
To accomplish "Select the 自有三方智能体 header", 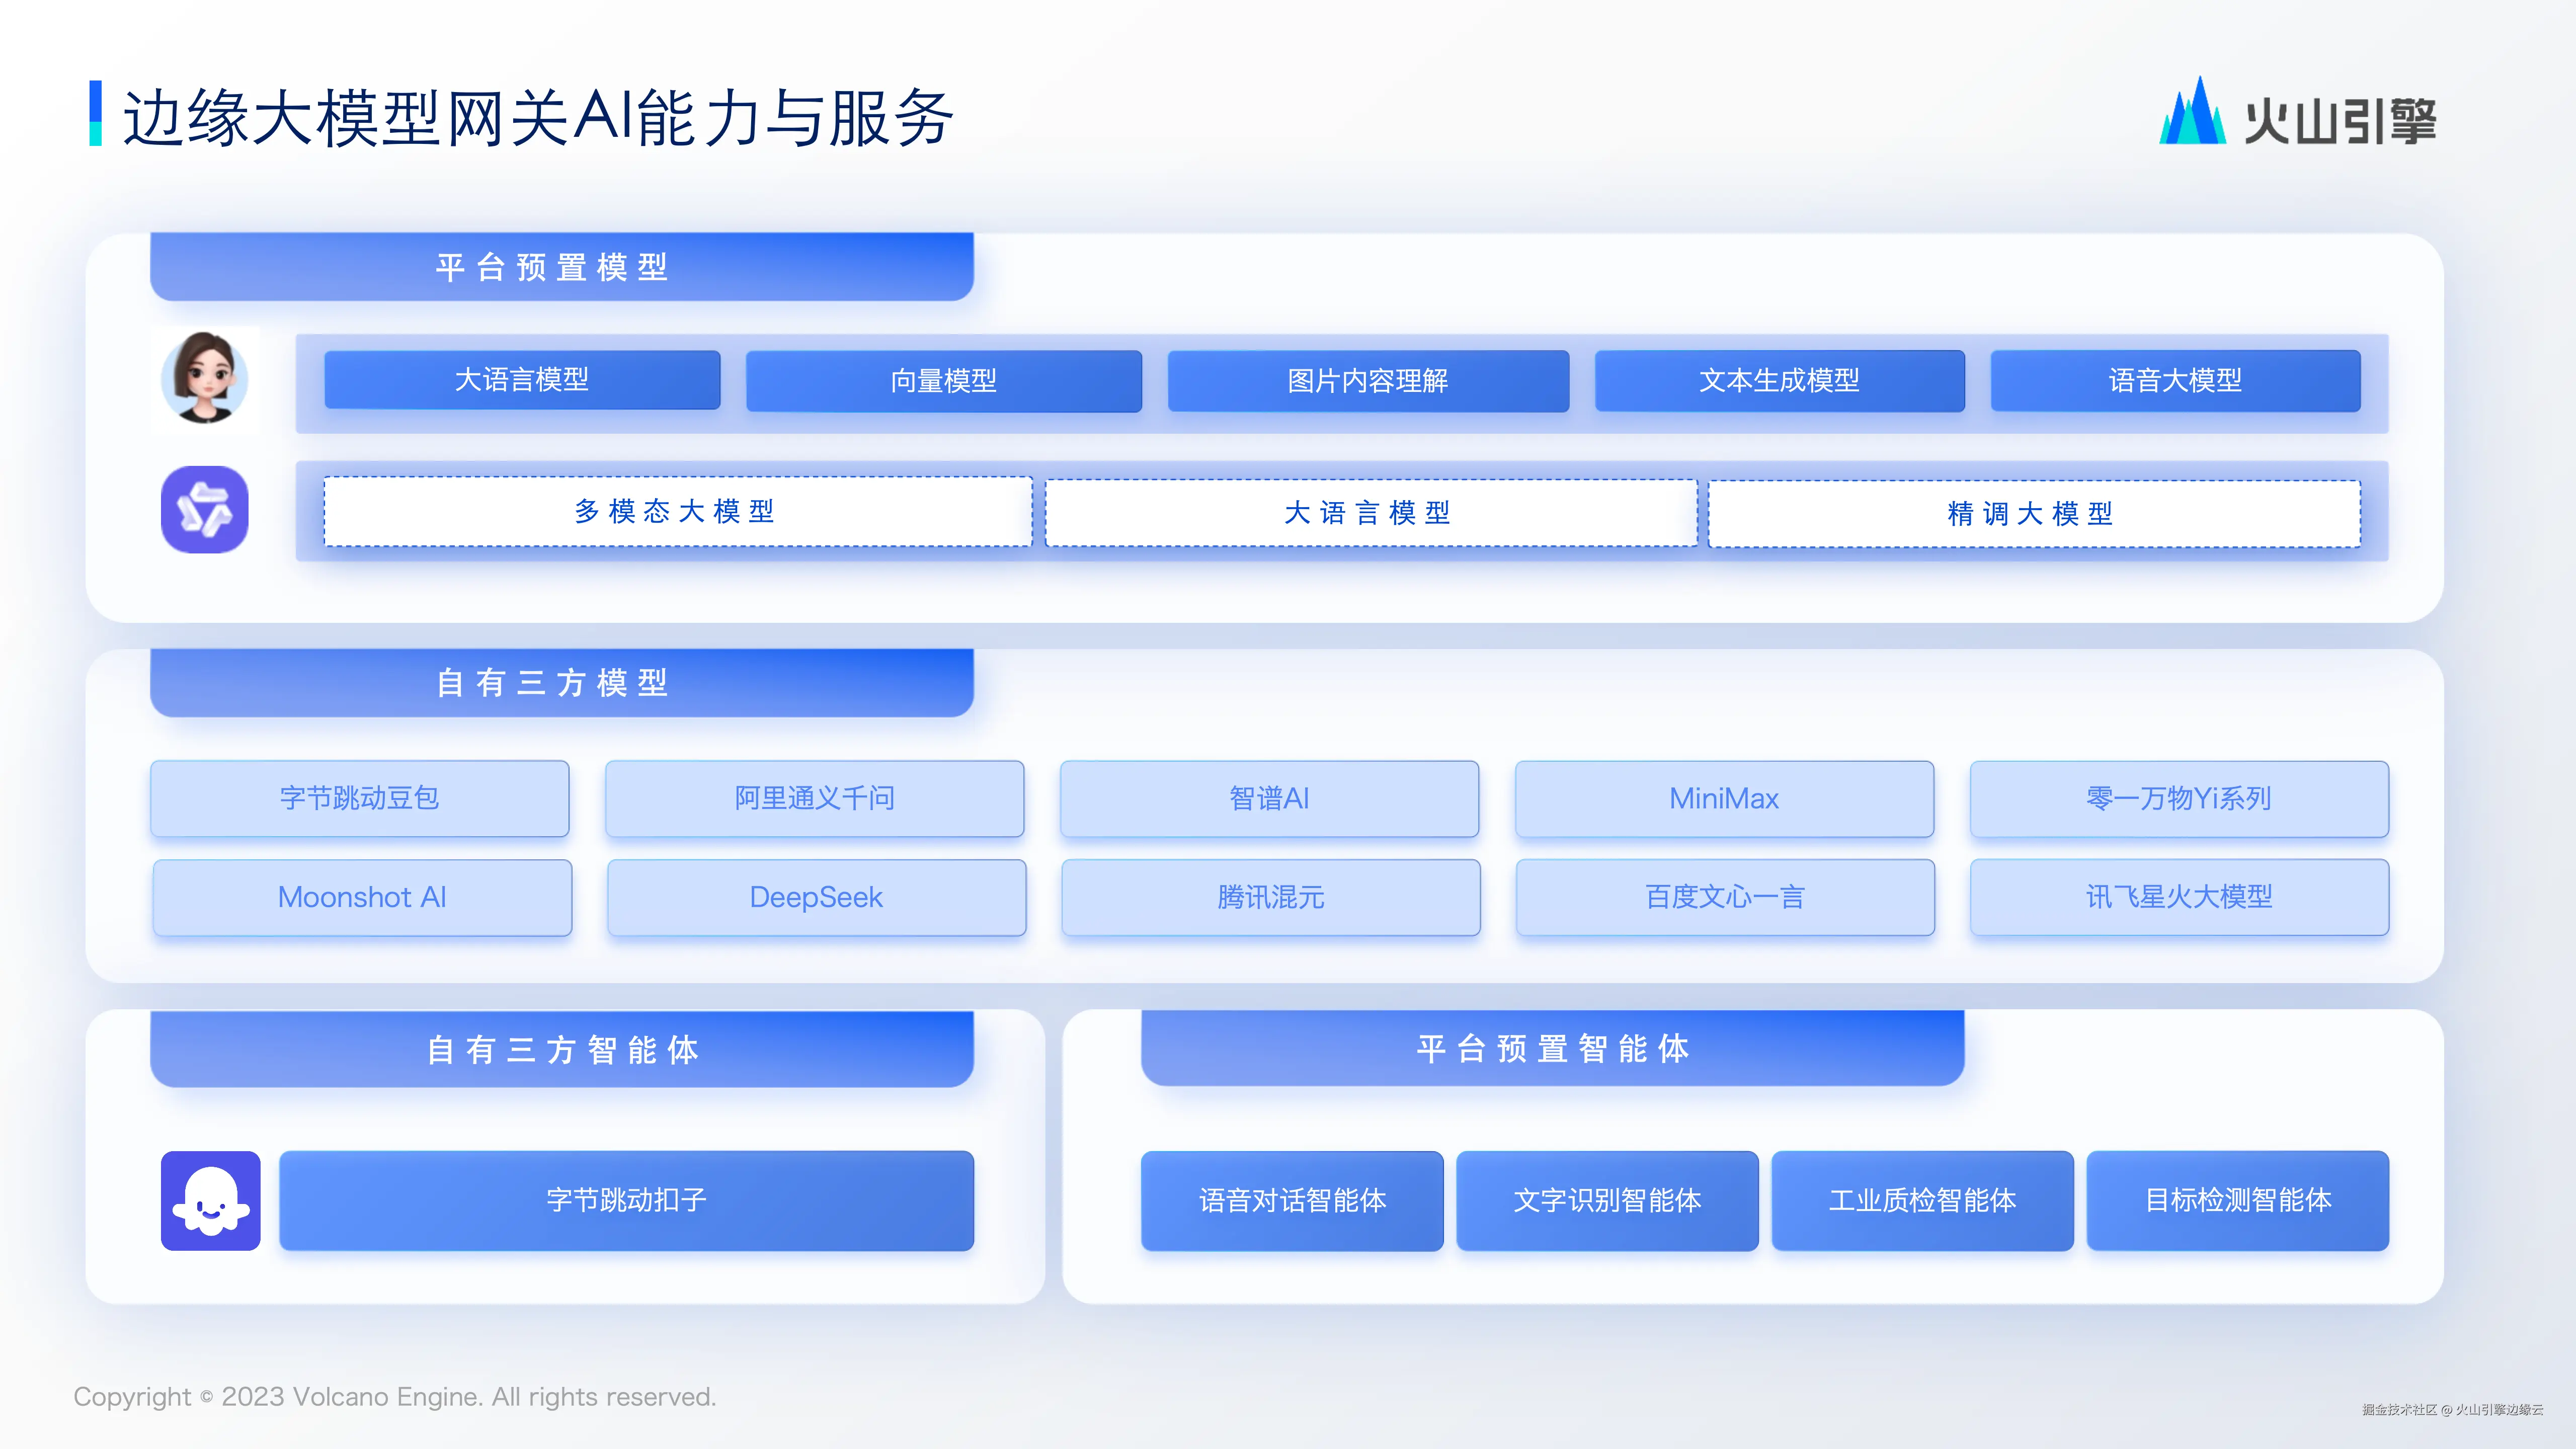I will click(561, 1049).
